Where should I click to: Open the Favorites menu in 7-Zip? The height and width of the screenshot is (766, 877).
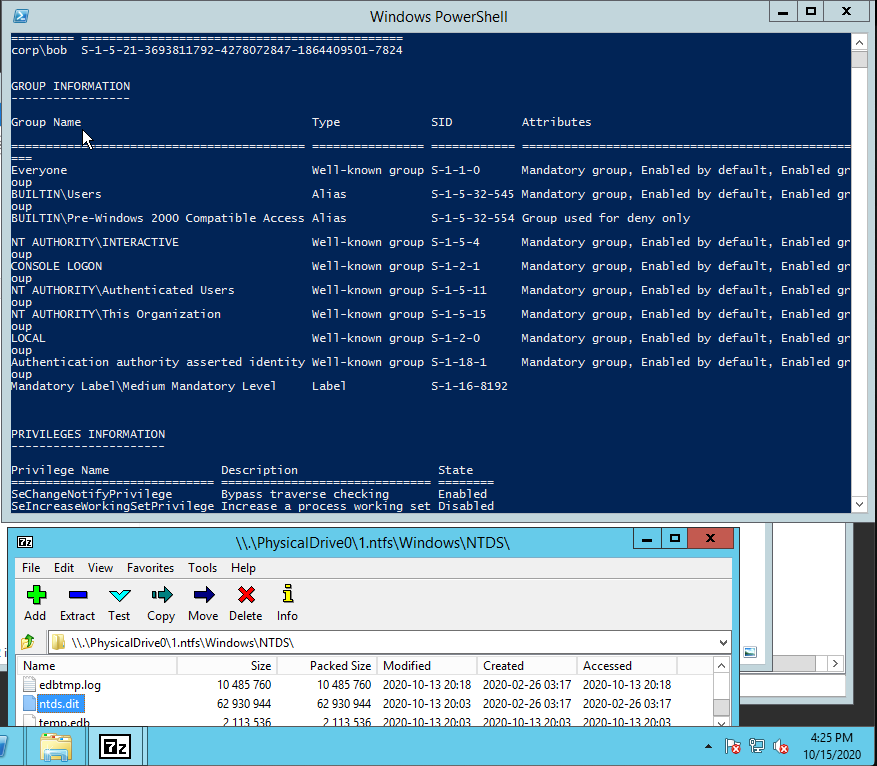point(150,568)
